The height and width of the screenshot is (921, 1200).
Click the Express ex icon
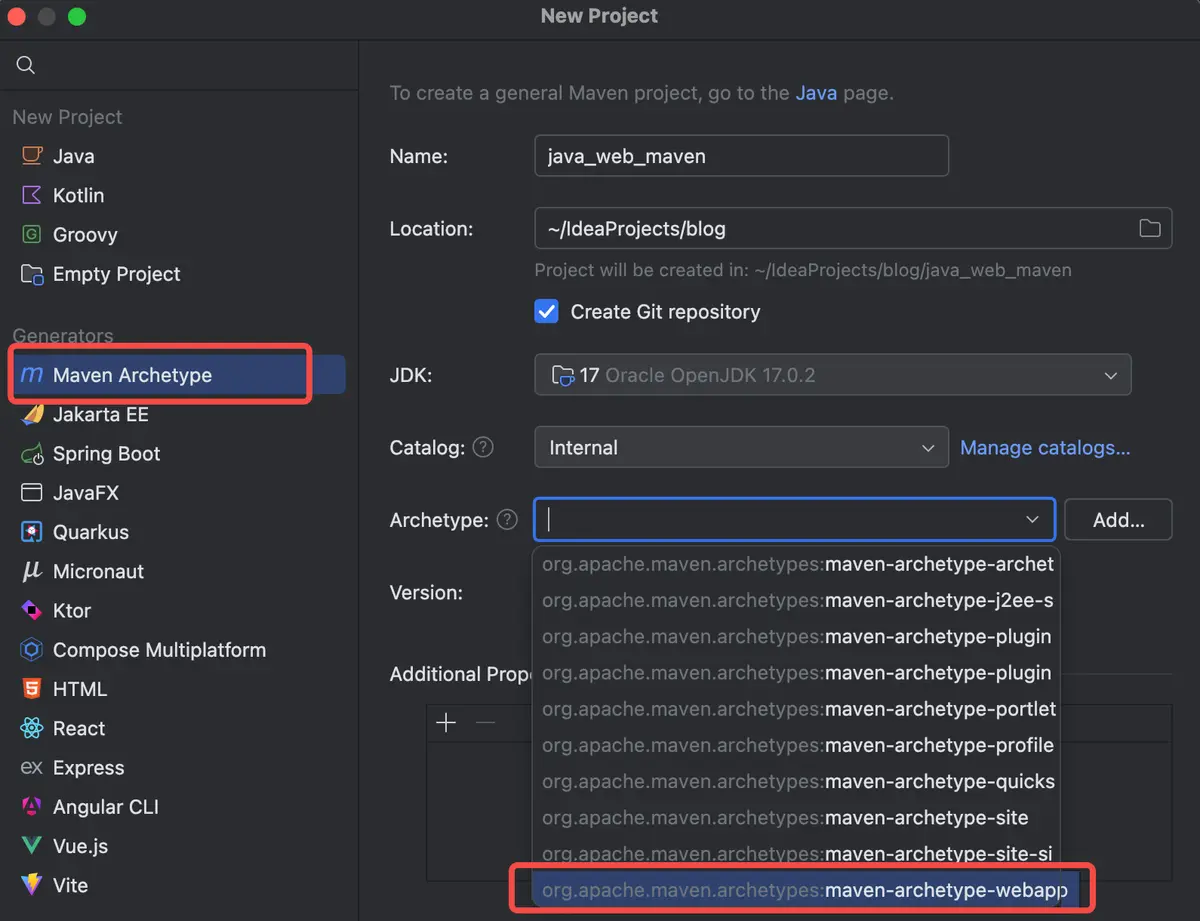tap(32, 768)
